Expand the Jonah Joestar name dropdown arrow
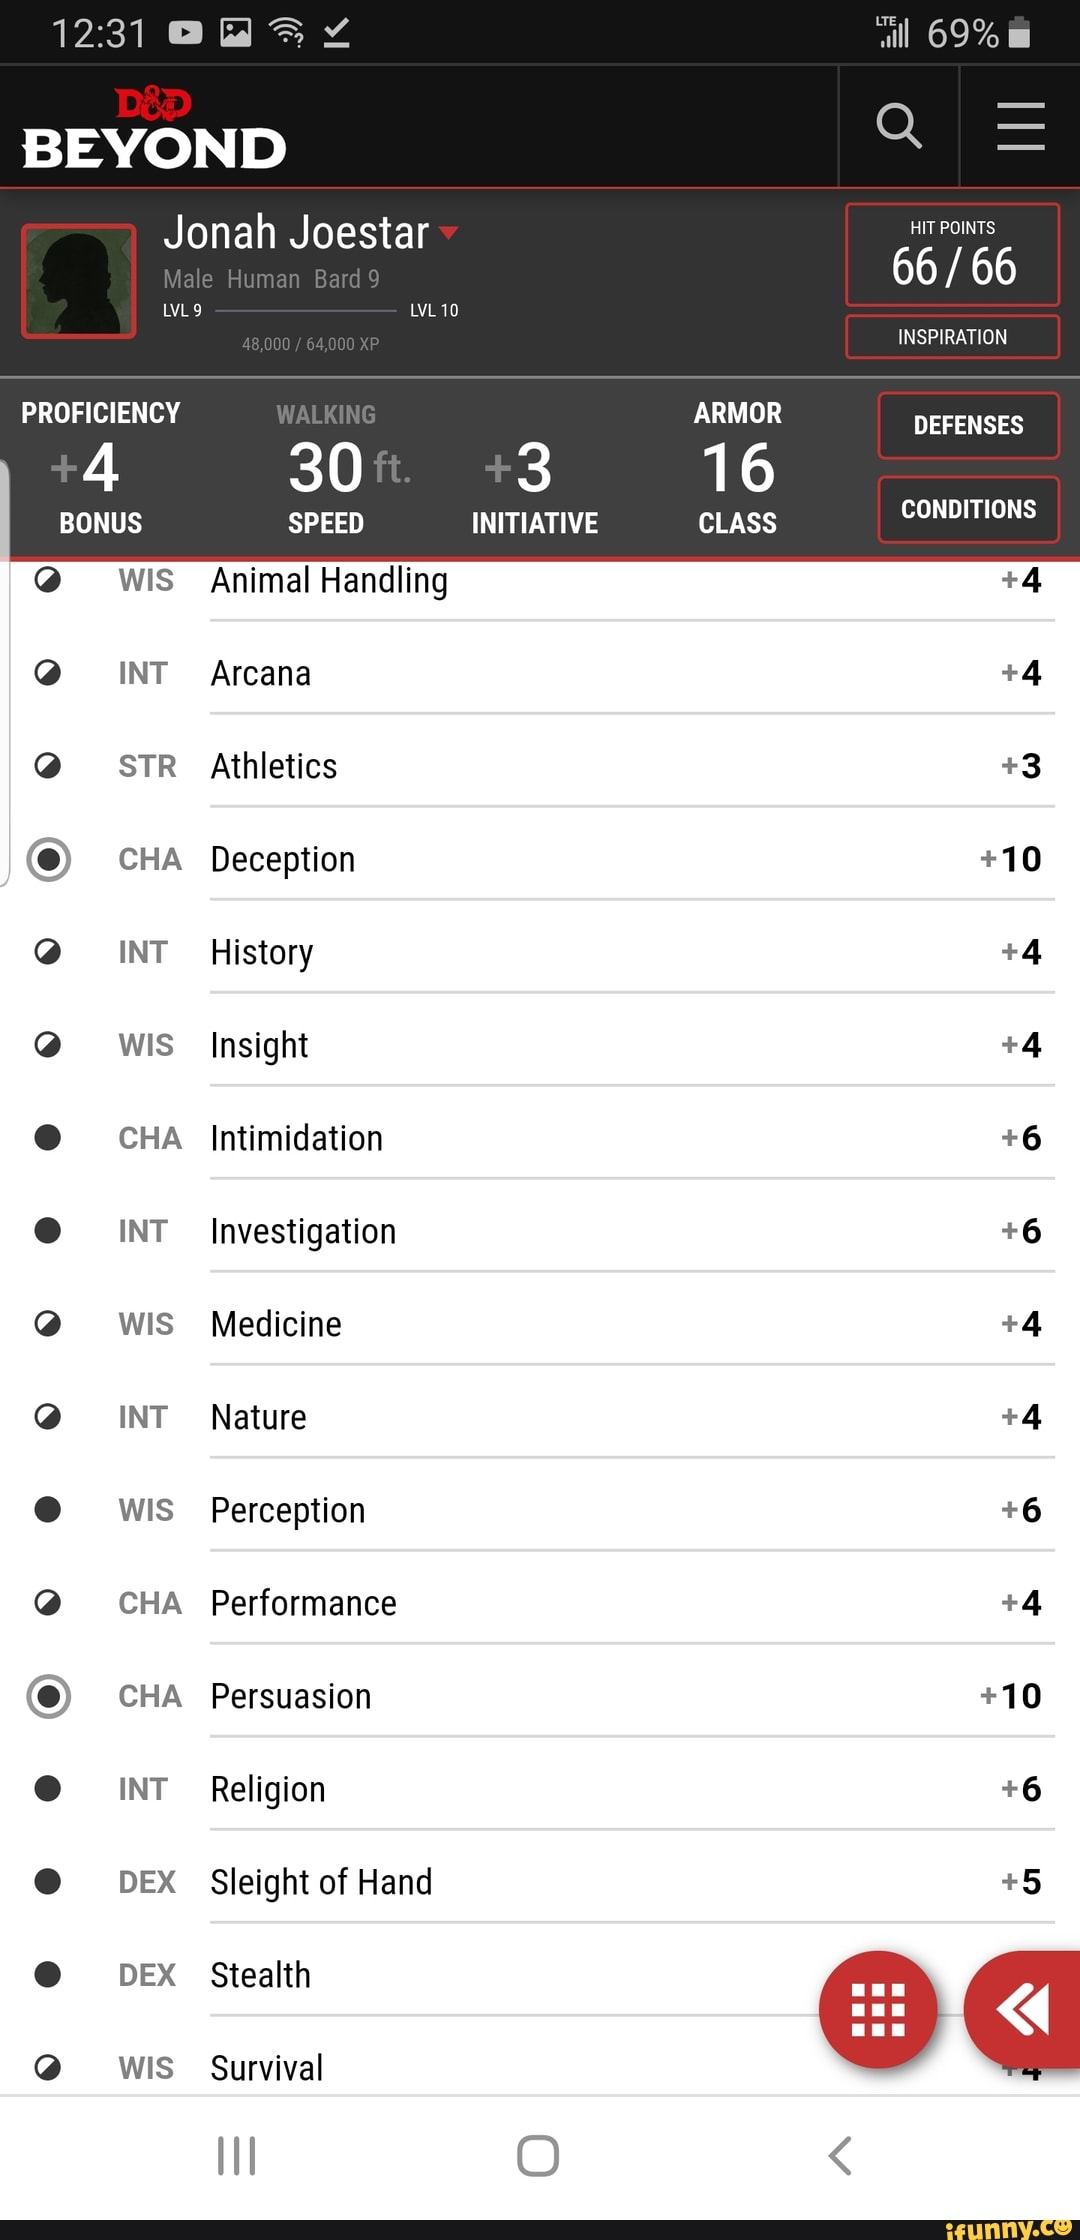Screen dimensions: 1080x2240 pyautogui.click(x=448, y=233)
